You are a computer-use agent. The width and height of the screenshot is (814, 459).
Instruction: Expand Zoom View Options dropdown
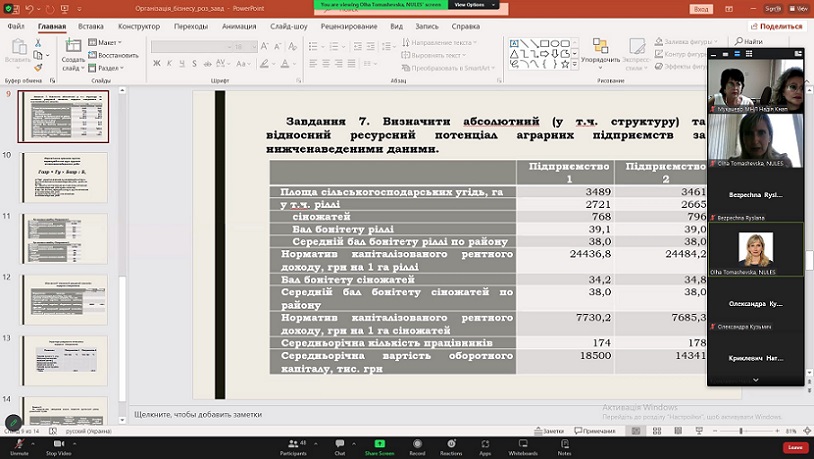point(475,5)
